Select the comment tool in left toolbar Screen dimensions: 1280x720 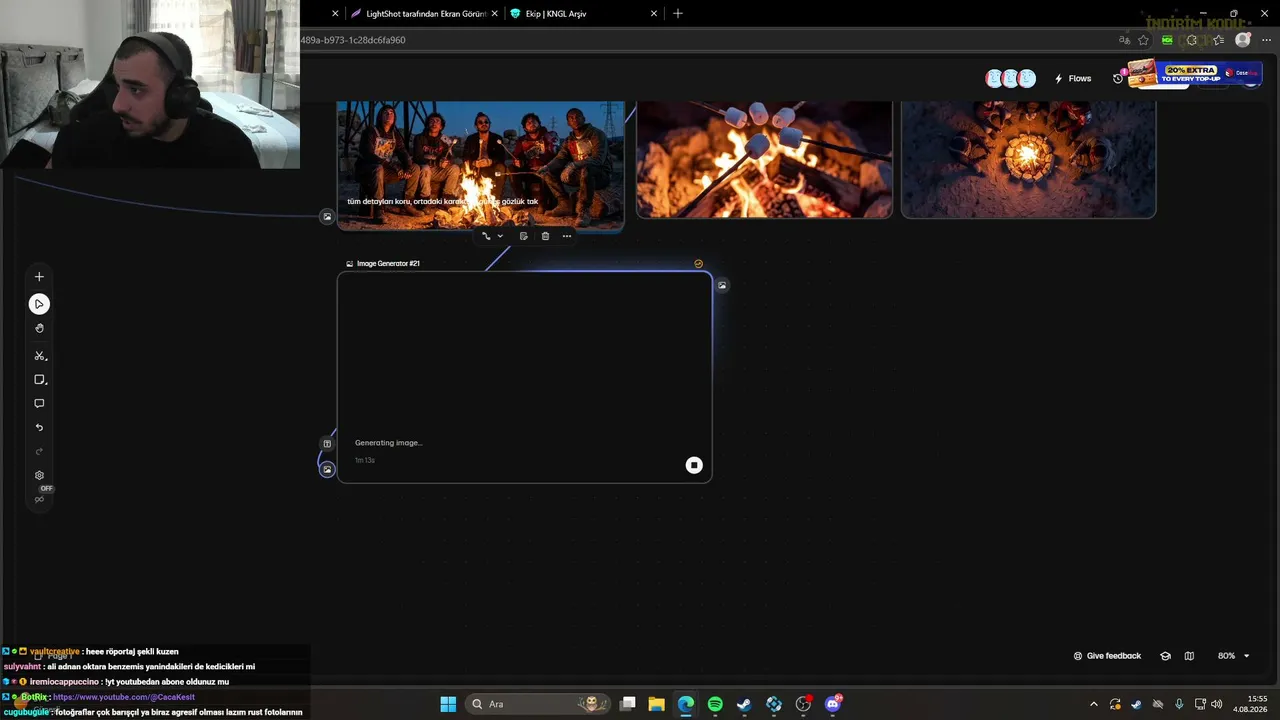click(39, 404)
